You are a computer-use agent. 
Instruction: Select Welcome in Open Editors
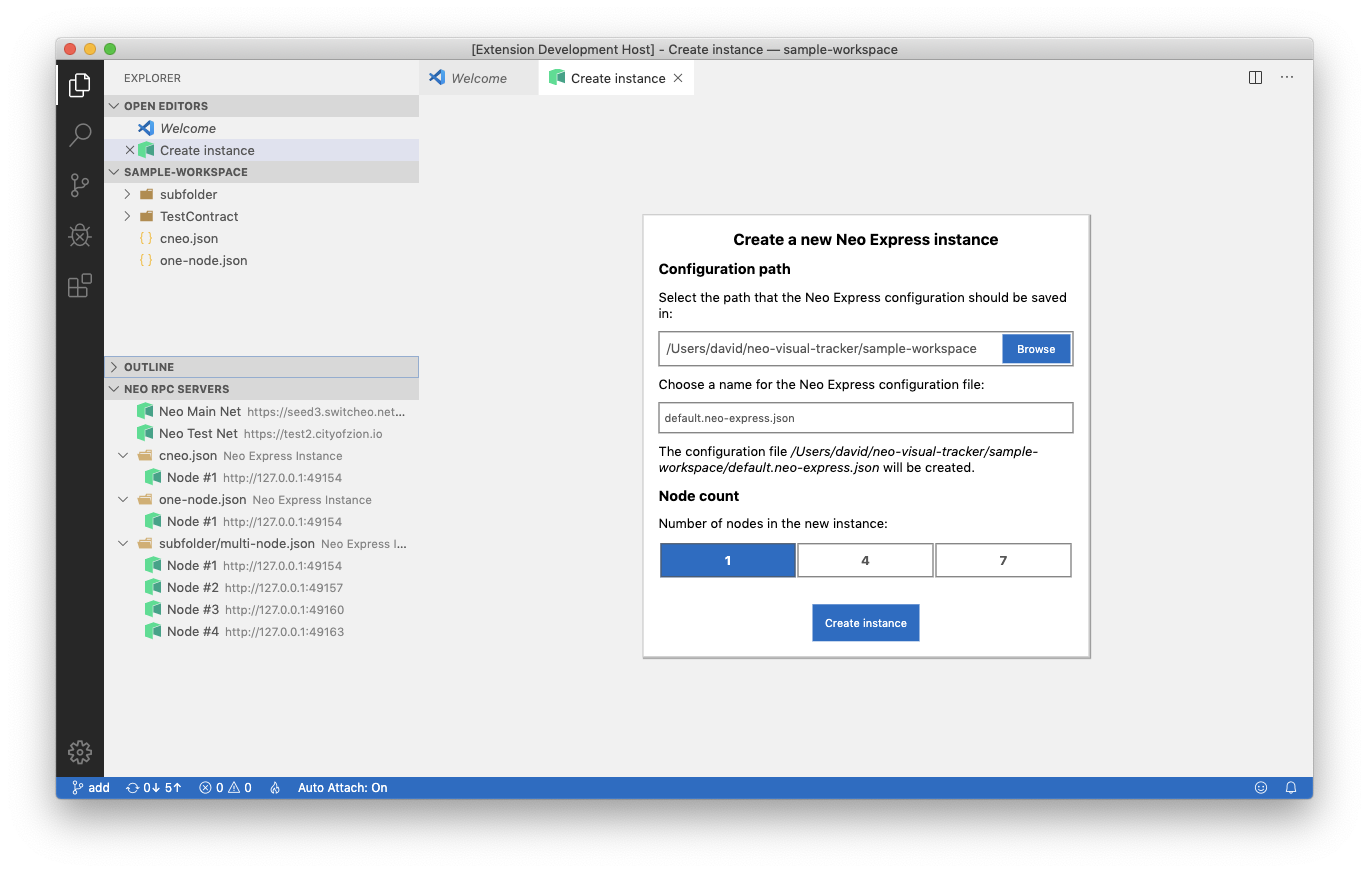(x=261, y=128)
